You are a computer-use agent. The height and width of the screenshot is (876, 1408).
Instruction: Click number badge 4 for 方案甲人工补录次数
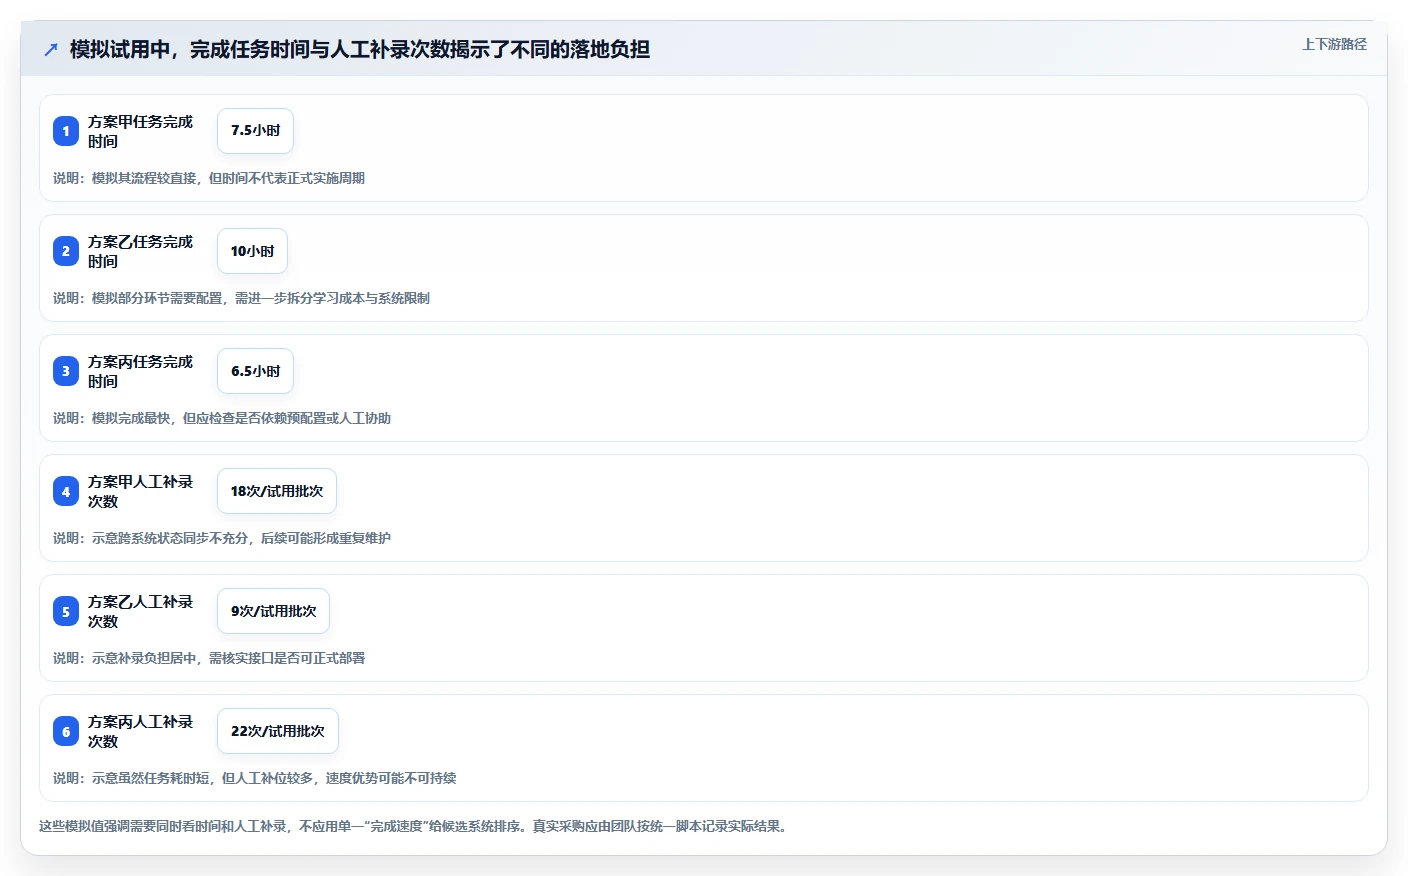pos(66,491)
